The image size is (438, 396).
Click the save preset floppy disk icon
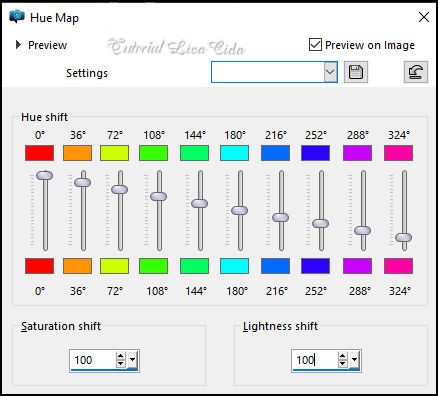coord(356,72)
